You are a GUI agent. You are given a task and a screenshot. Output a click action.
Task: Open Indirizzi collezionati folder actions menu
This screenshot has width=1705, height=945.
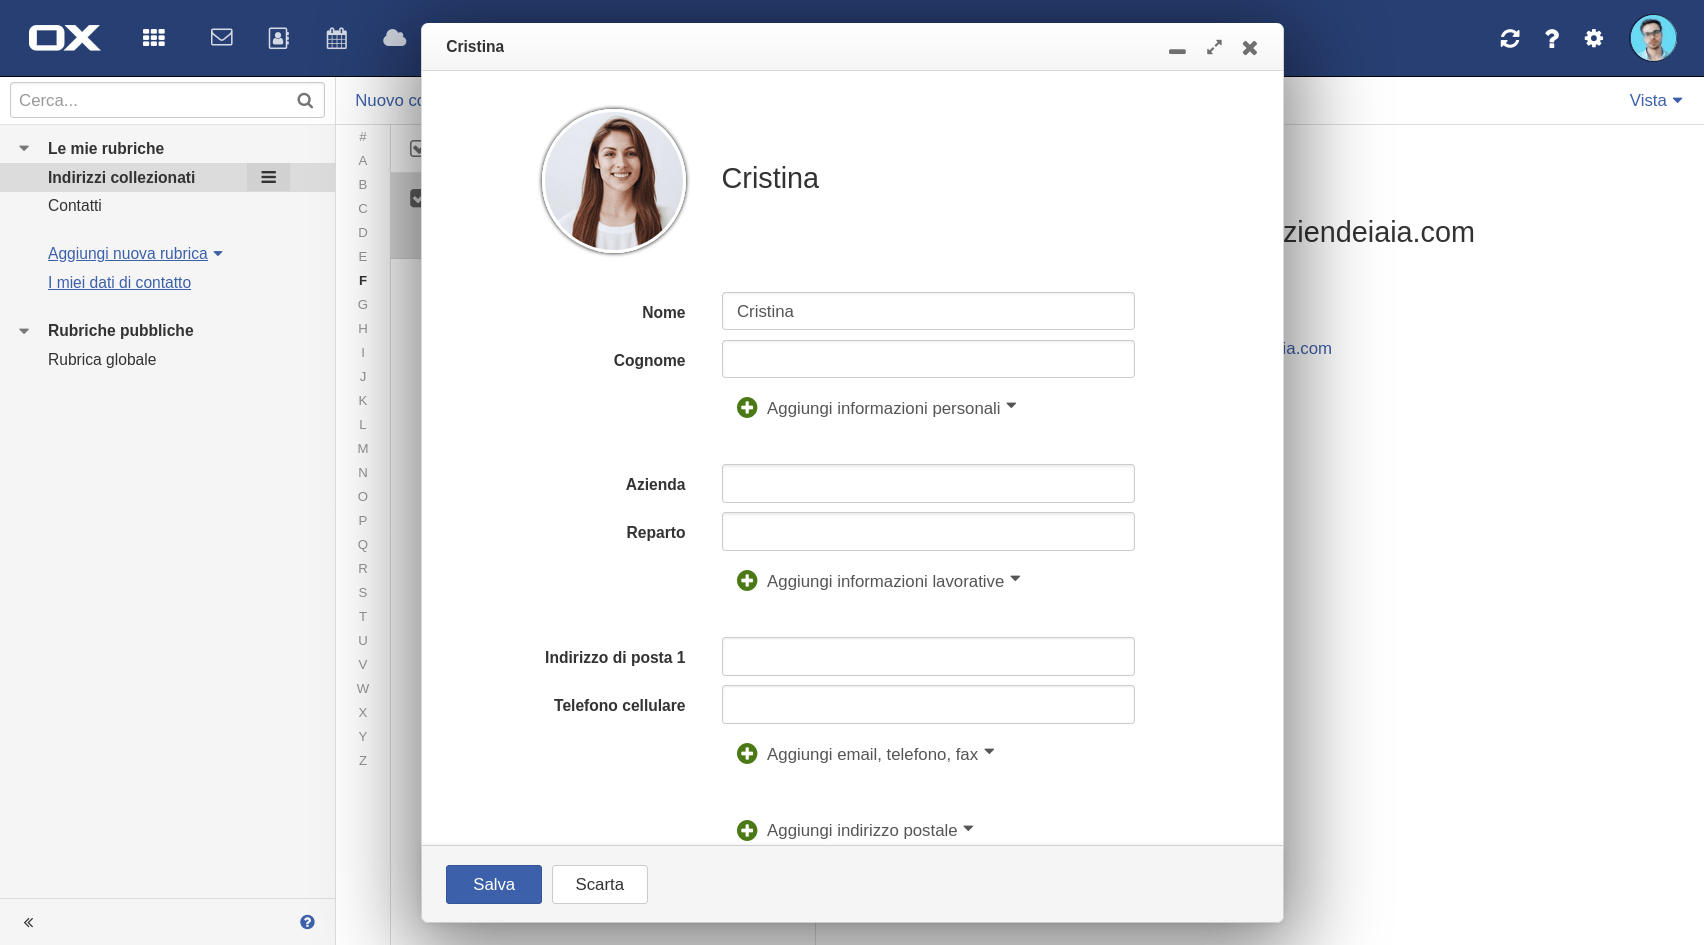pos(269,177)
